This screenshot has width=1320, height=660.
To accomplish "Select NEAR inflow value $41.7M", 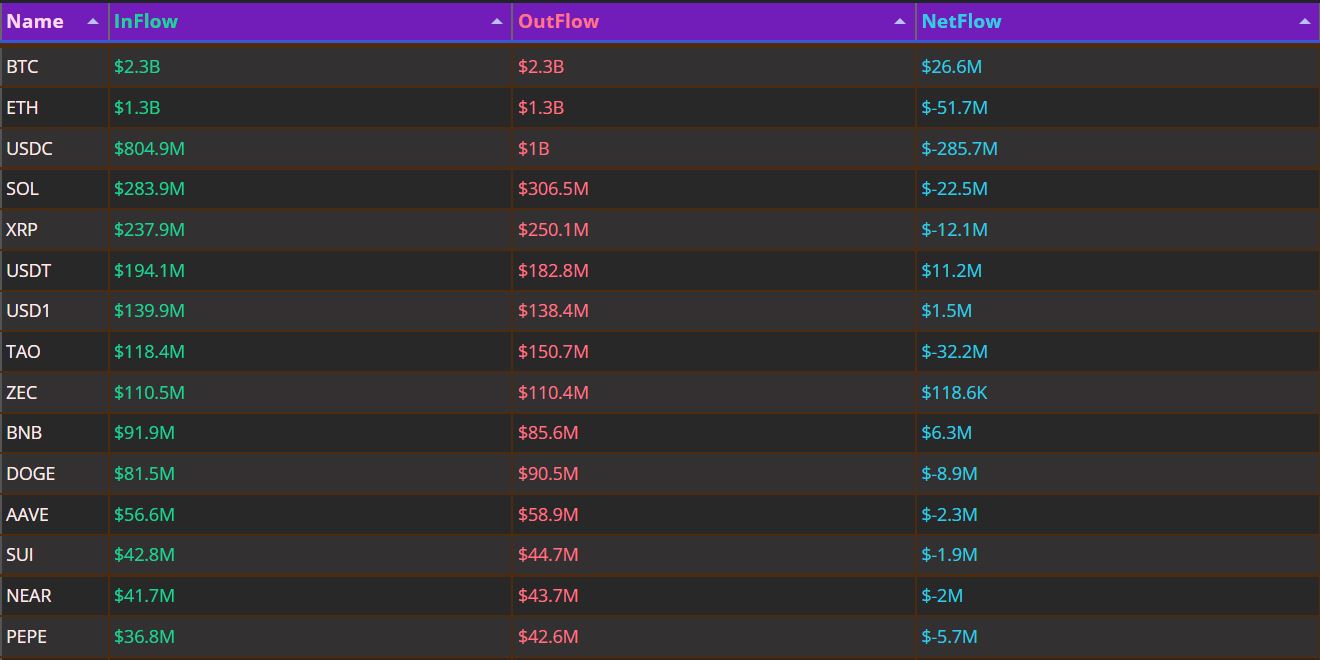I will tap(144, 596).
